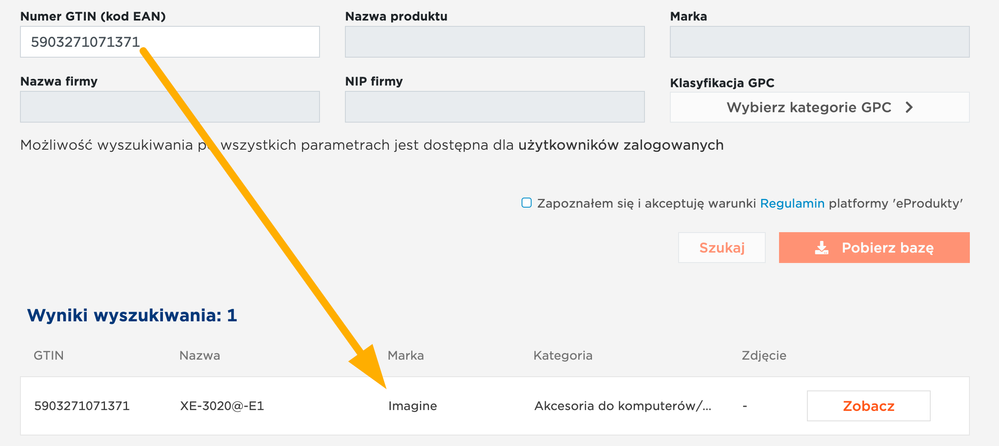Click the Zobacz button in the result row
This screenshot has width=999, height=446.
(868, 406)
